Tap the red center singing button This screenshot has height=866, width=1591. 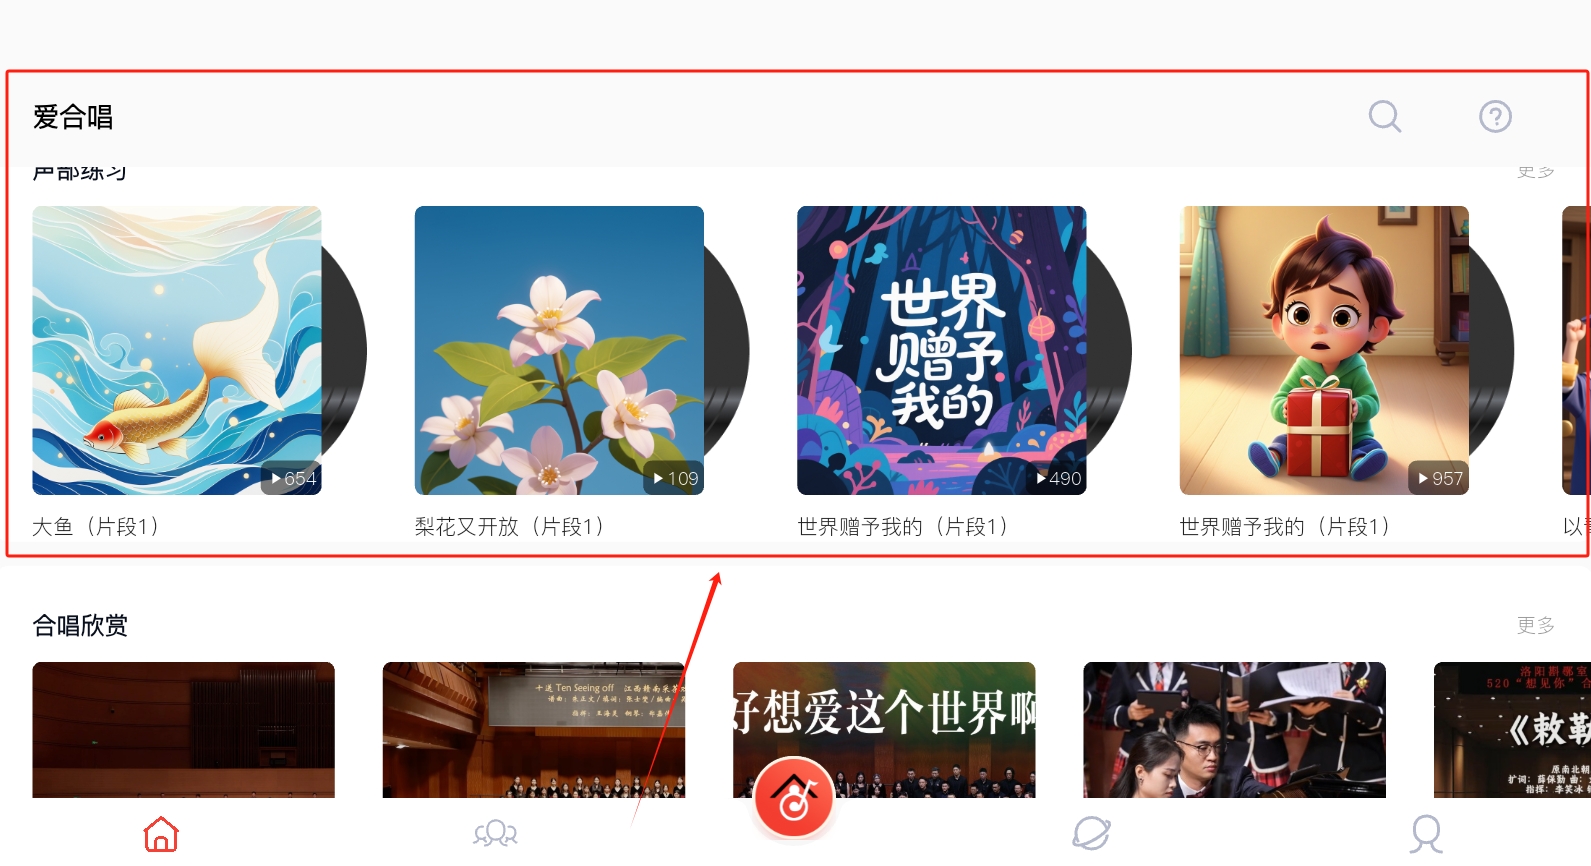click(794, 797)
